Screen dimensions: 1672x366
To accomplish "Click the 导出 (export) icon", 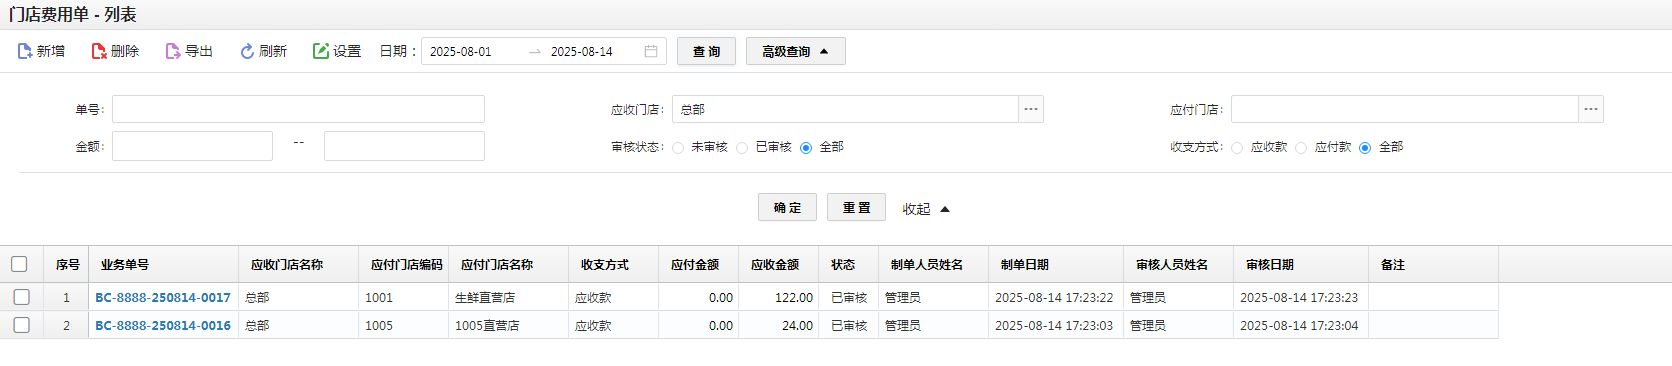I will (x=173, y=51).
